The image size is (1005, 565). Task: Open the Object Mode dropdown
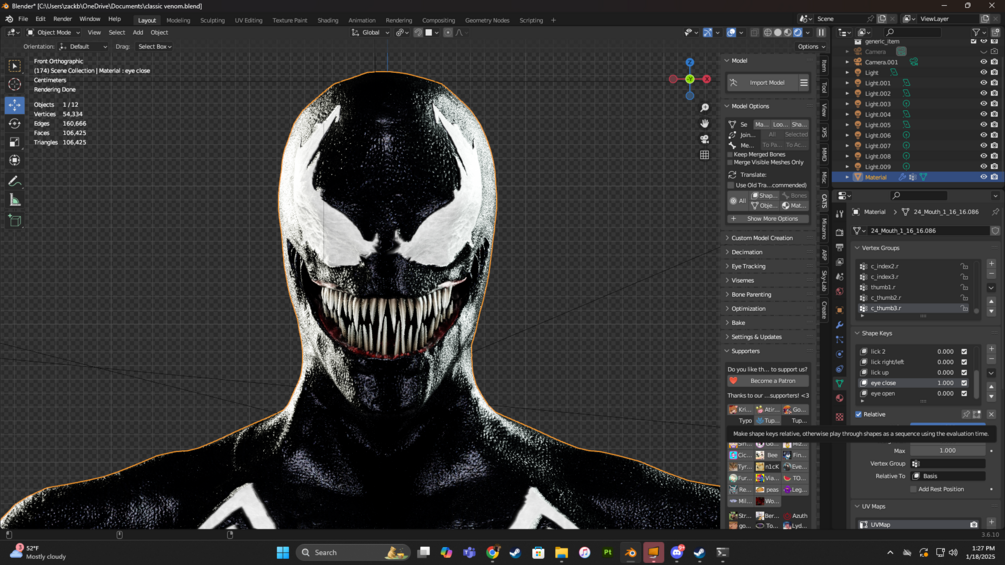55,32
